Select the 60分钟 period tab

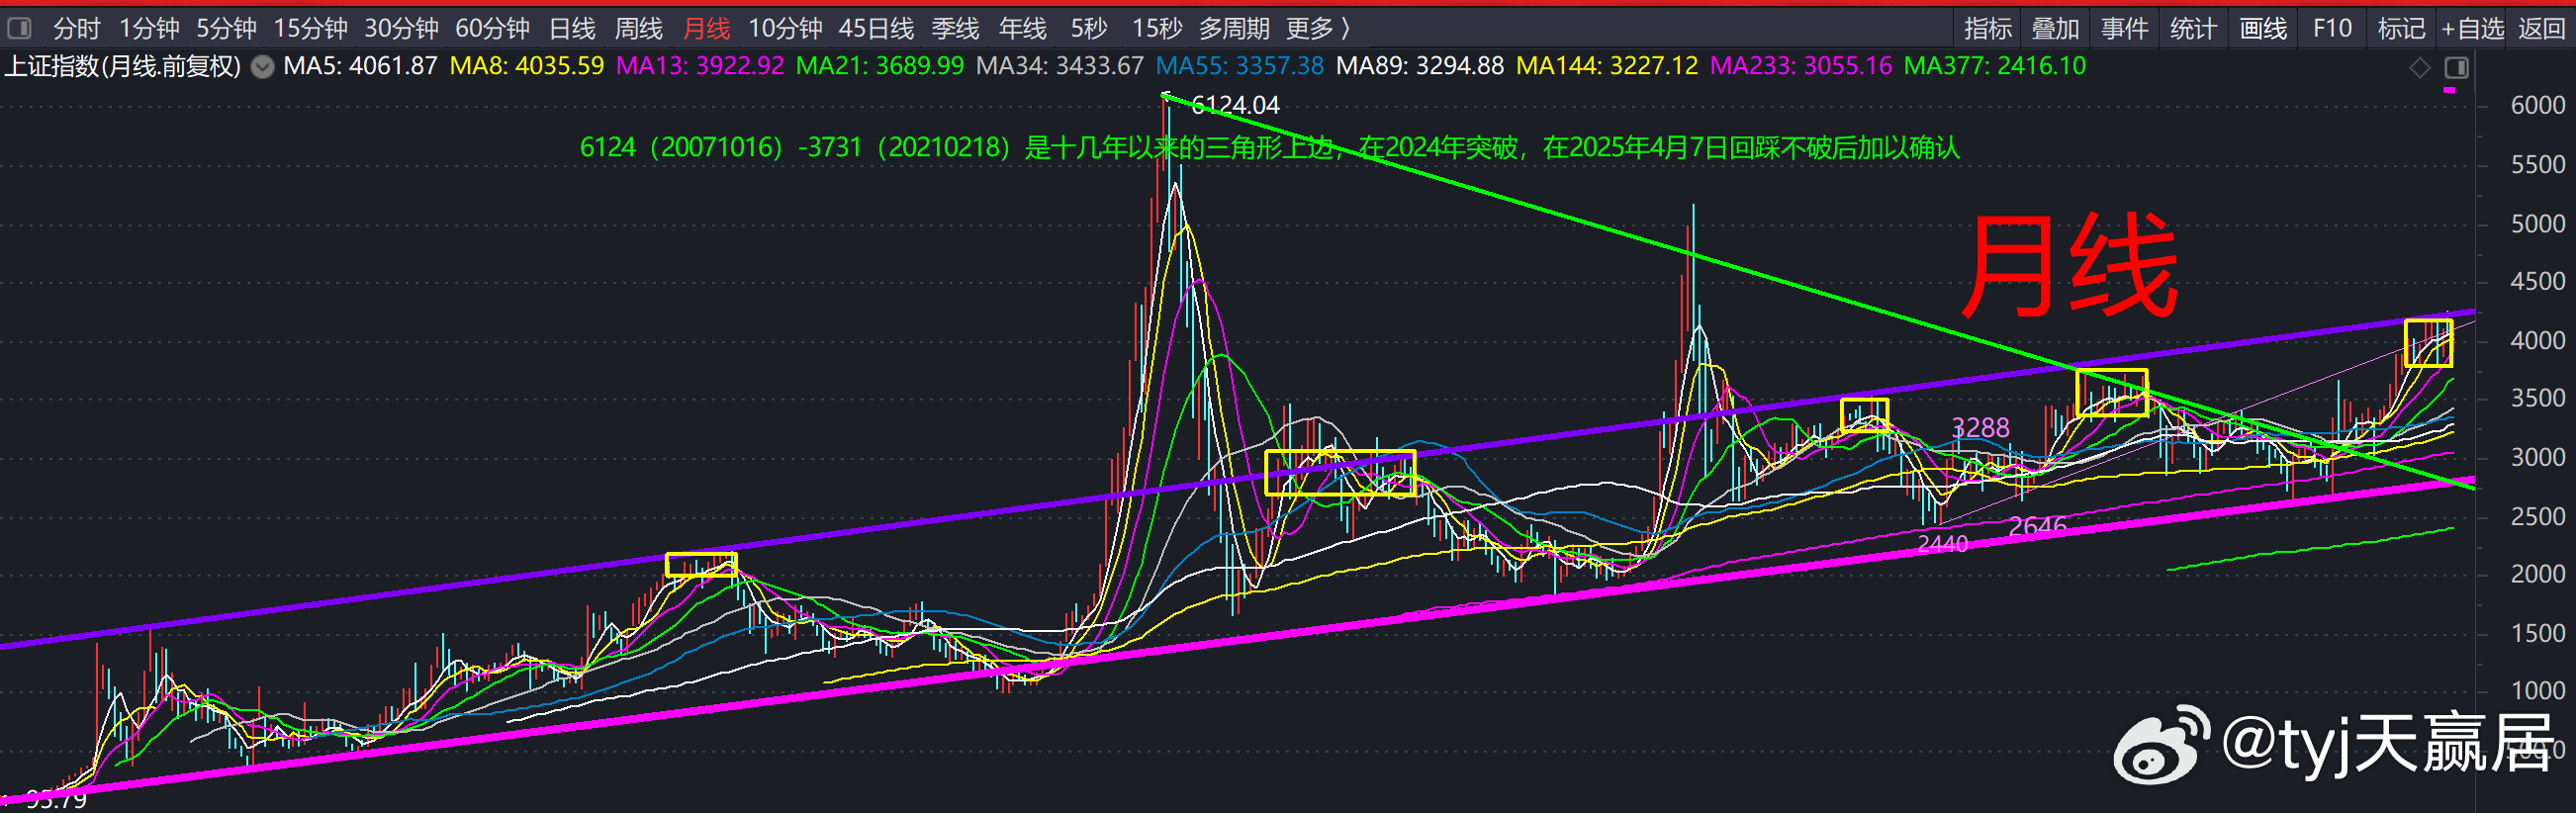point(492,28)
